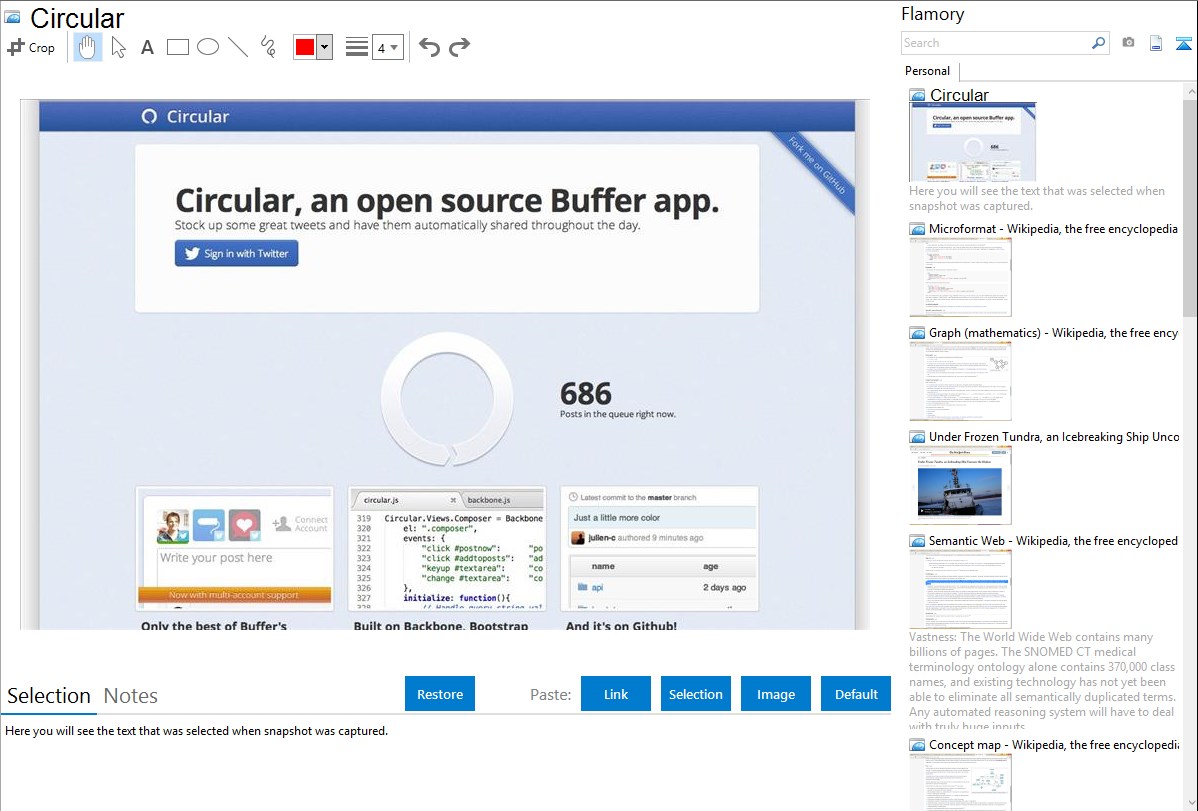Click 'Connect Account' in the snapshot
1198x811 pixels.
[x=300, y=524]
